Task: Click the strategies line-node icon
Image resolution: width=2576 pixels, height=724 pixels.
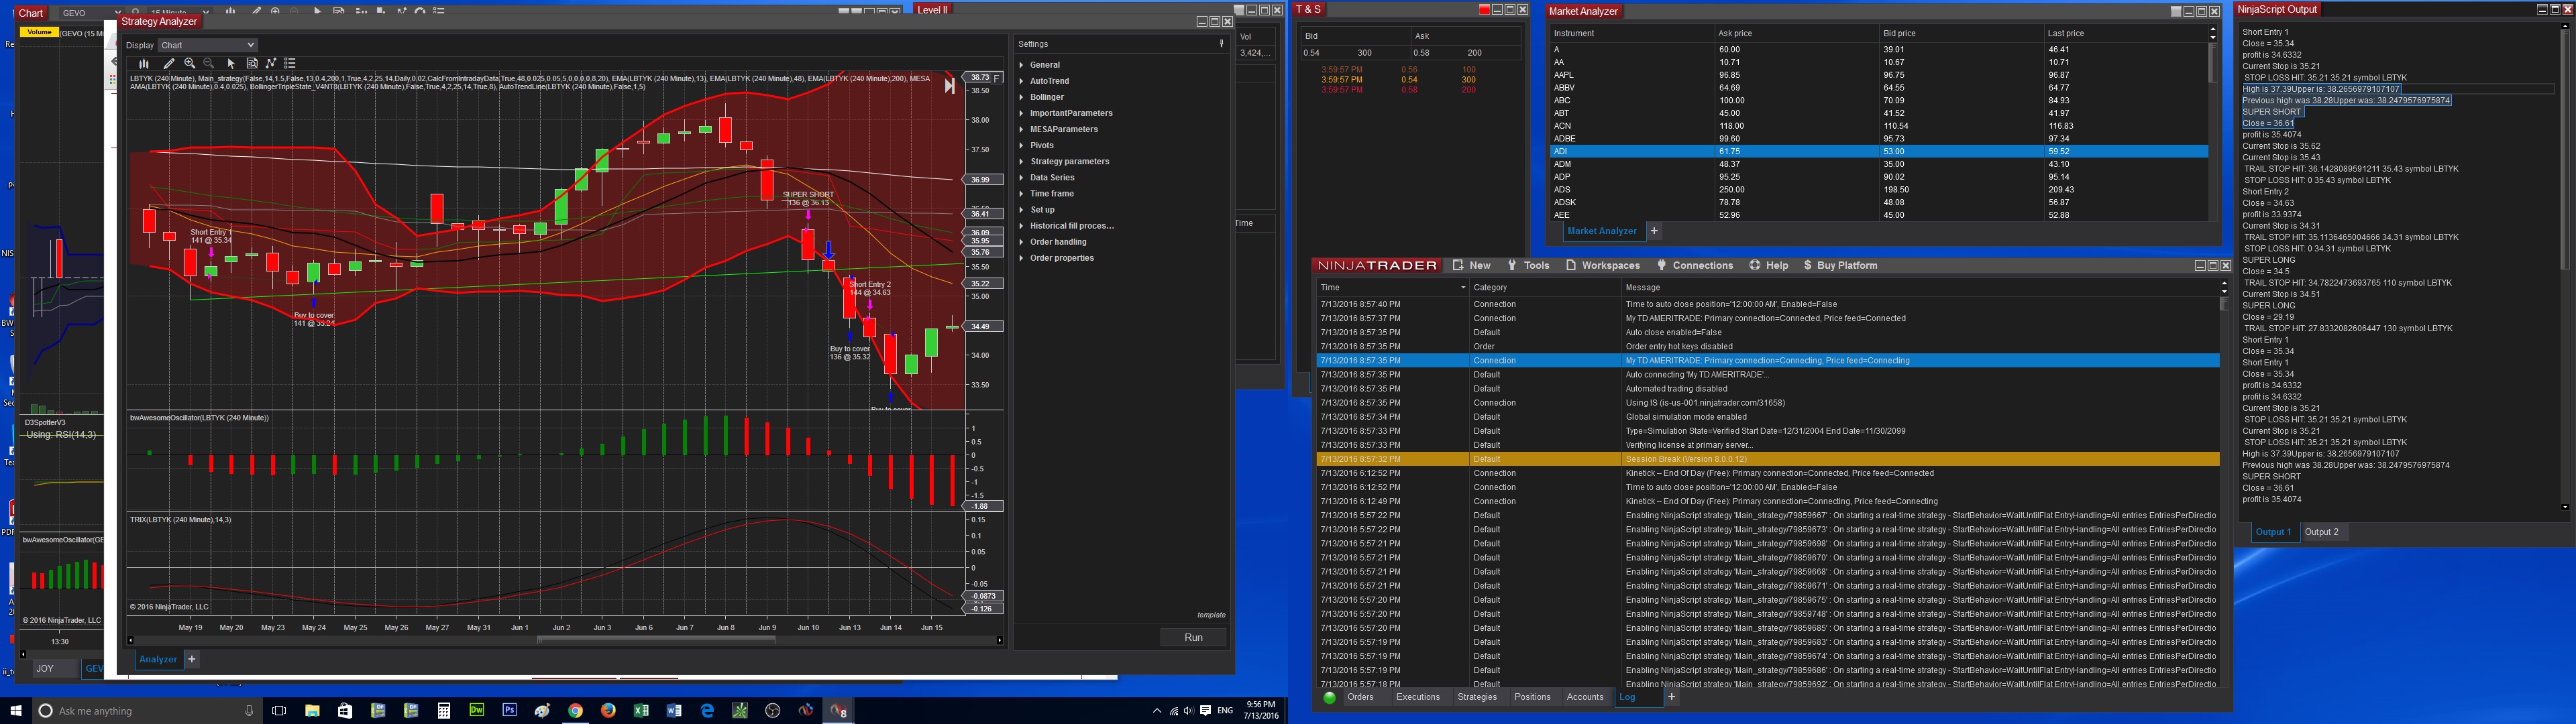Action: tap(271, 63)
